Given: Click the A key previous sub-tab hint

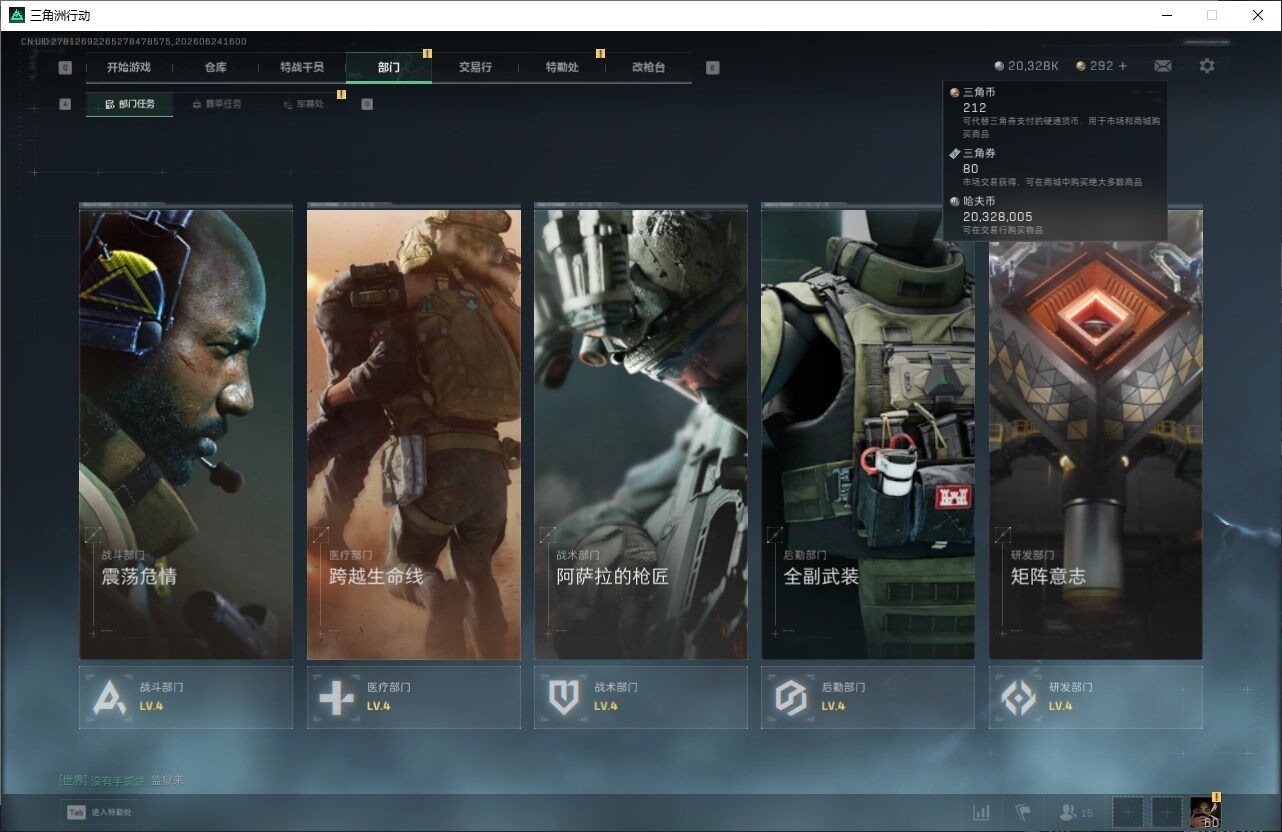Looking at the screenshot, I should click(65, 104).
